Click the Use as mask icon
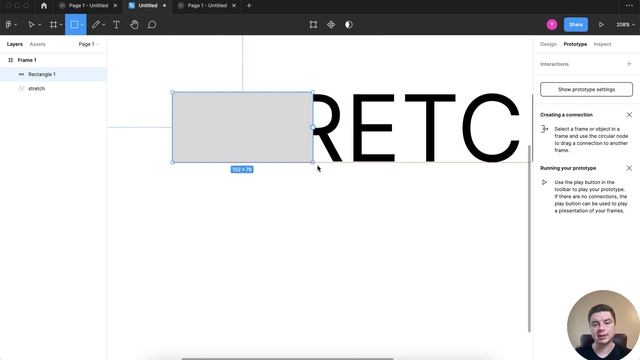 349,24
